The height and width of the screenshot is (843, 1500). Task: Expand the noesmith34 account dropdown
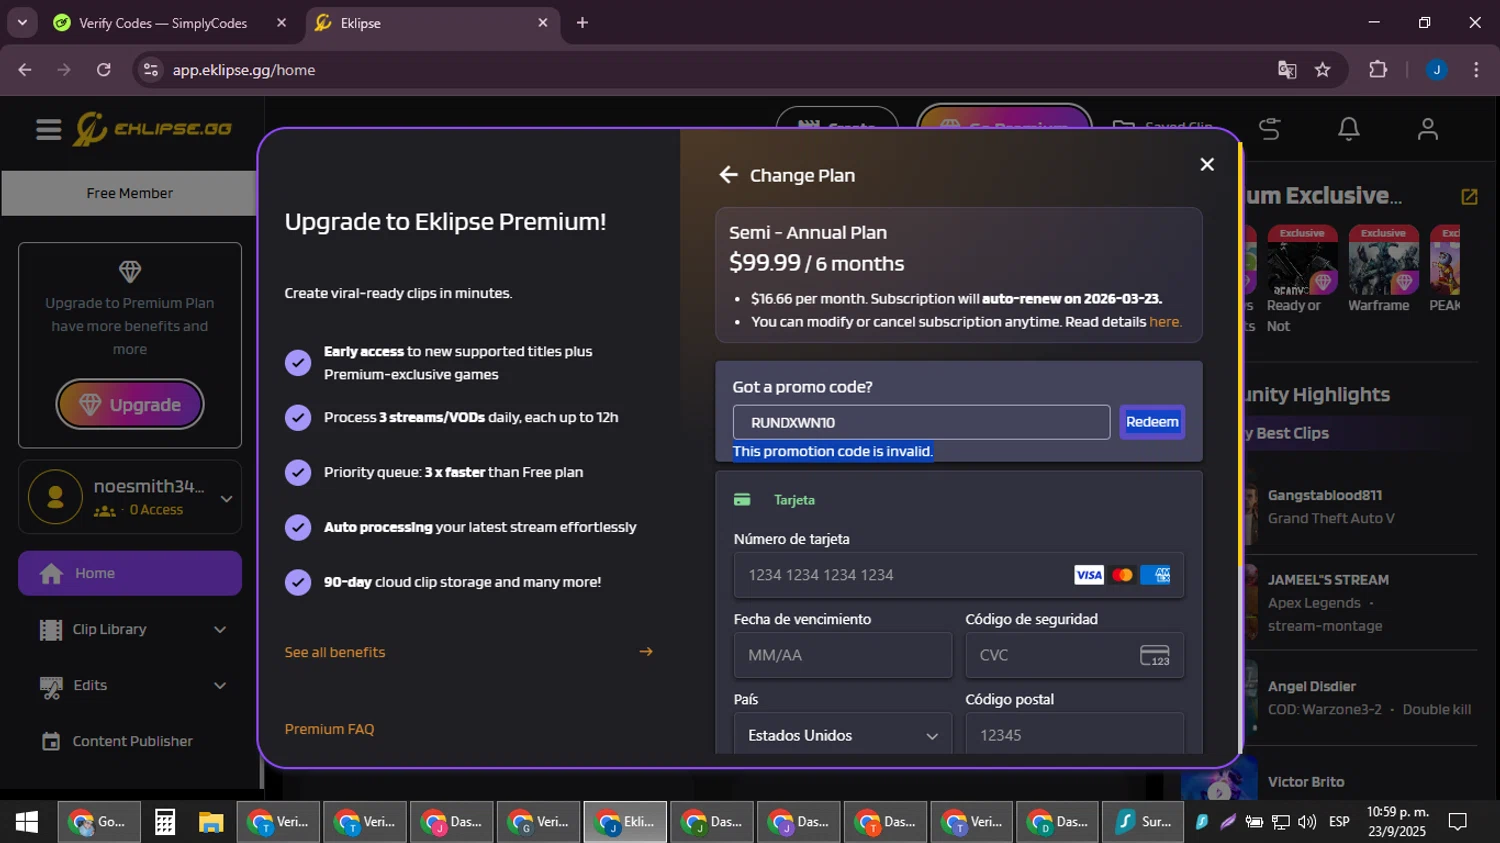pyautogui.click(x=227, y=498)
